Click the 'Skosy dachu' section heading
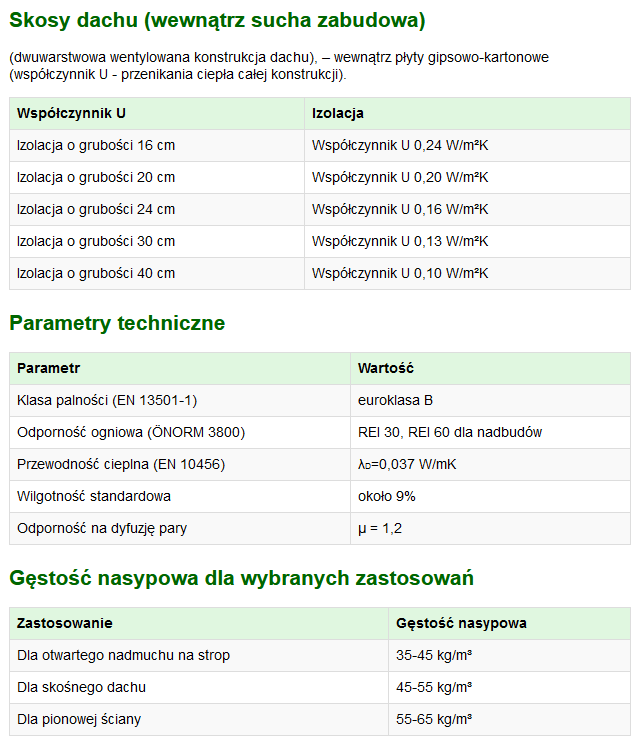 pyautogui.click(x=217, y=20)
